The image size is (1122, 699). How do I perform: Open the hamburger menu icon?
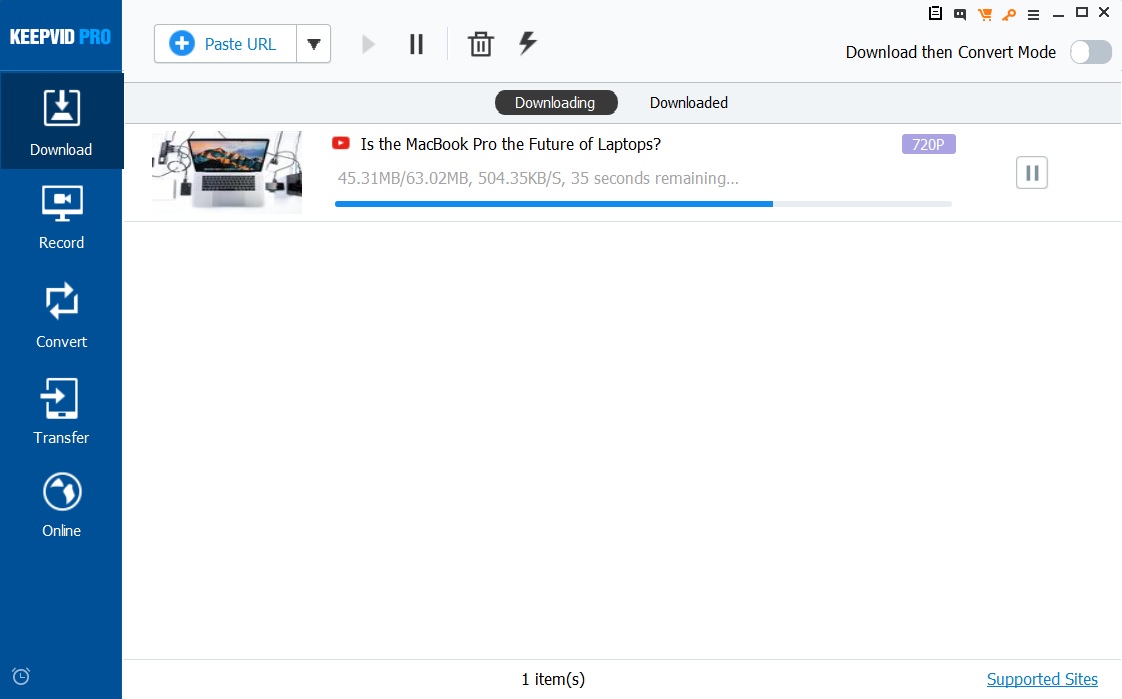pos(1033,14)
